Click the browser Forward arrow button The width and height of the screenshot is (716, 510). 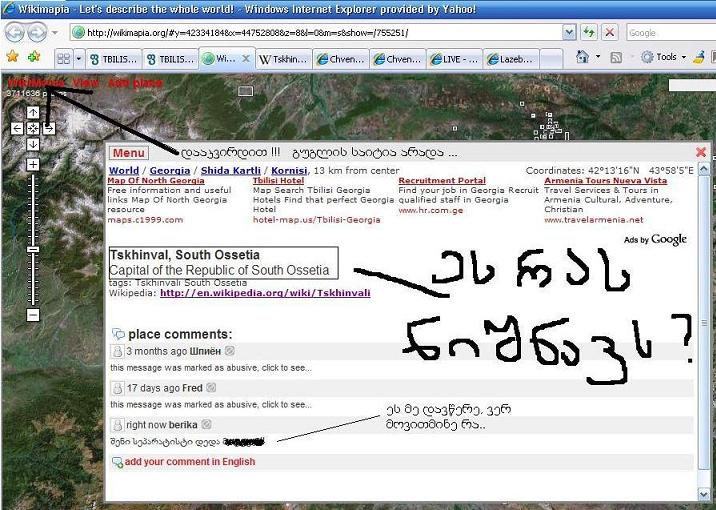pos(37,32)
